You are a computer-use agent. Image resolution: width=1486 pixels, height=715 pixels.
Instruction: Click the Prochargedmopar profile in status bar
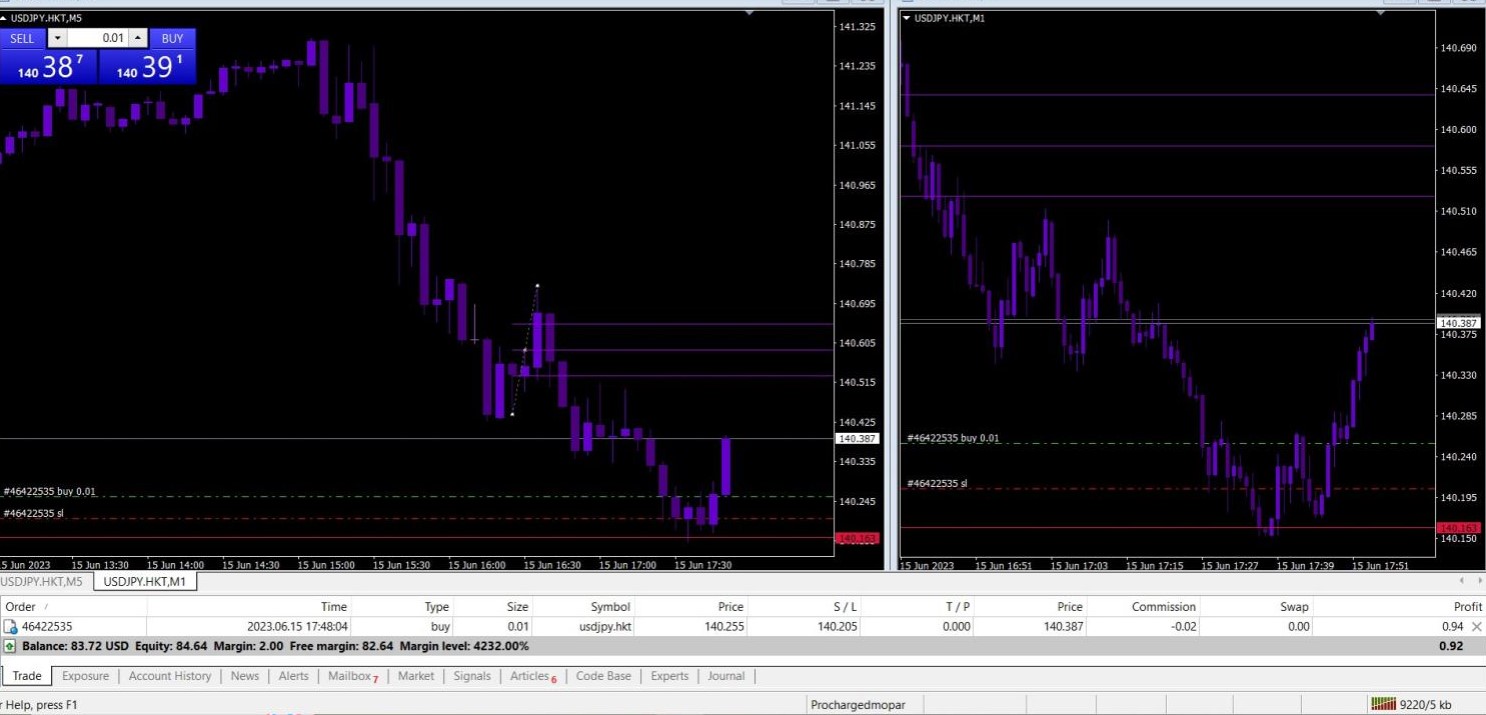pos(857,705)
